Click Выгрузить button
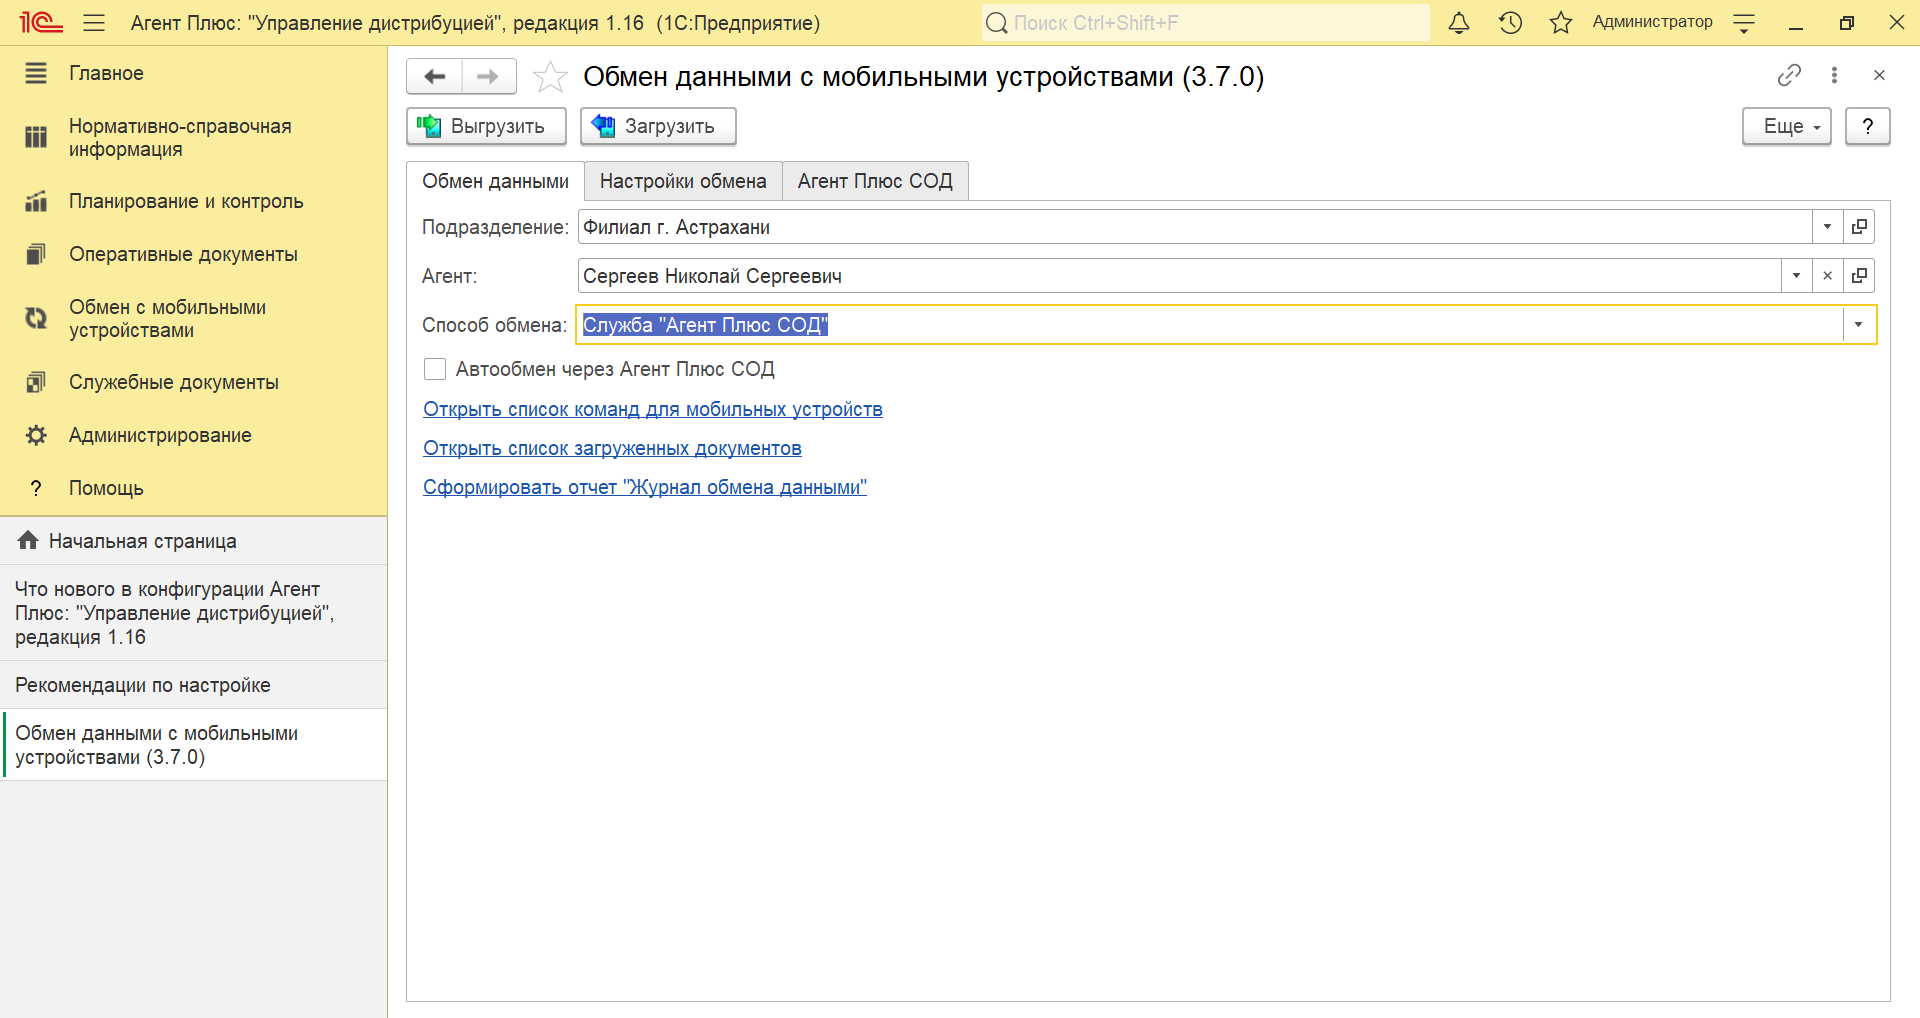Viewport: 1920px width, 1018px height. (x=487, y=126)
